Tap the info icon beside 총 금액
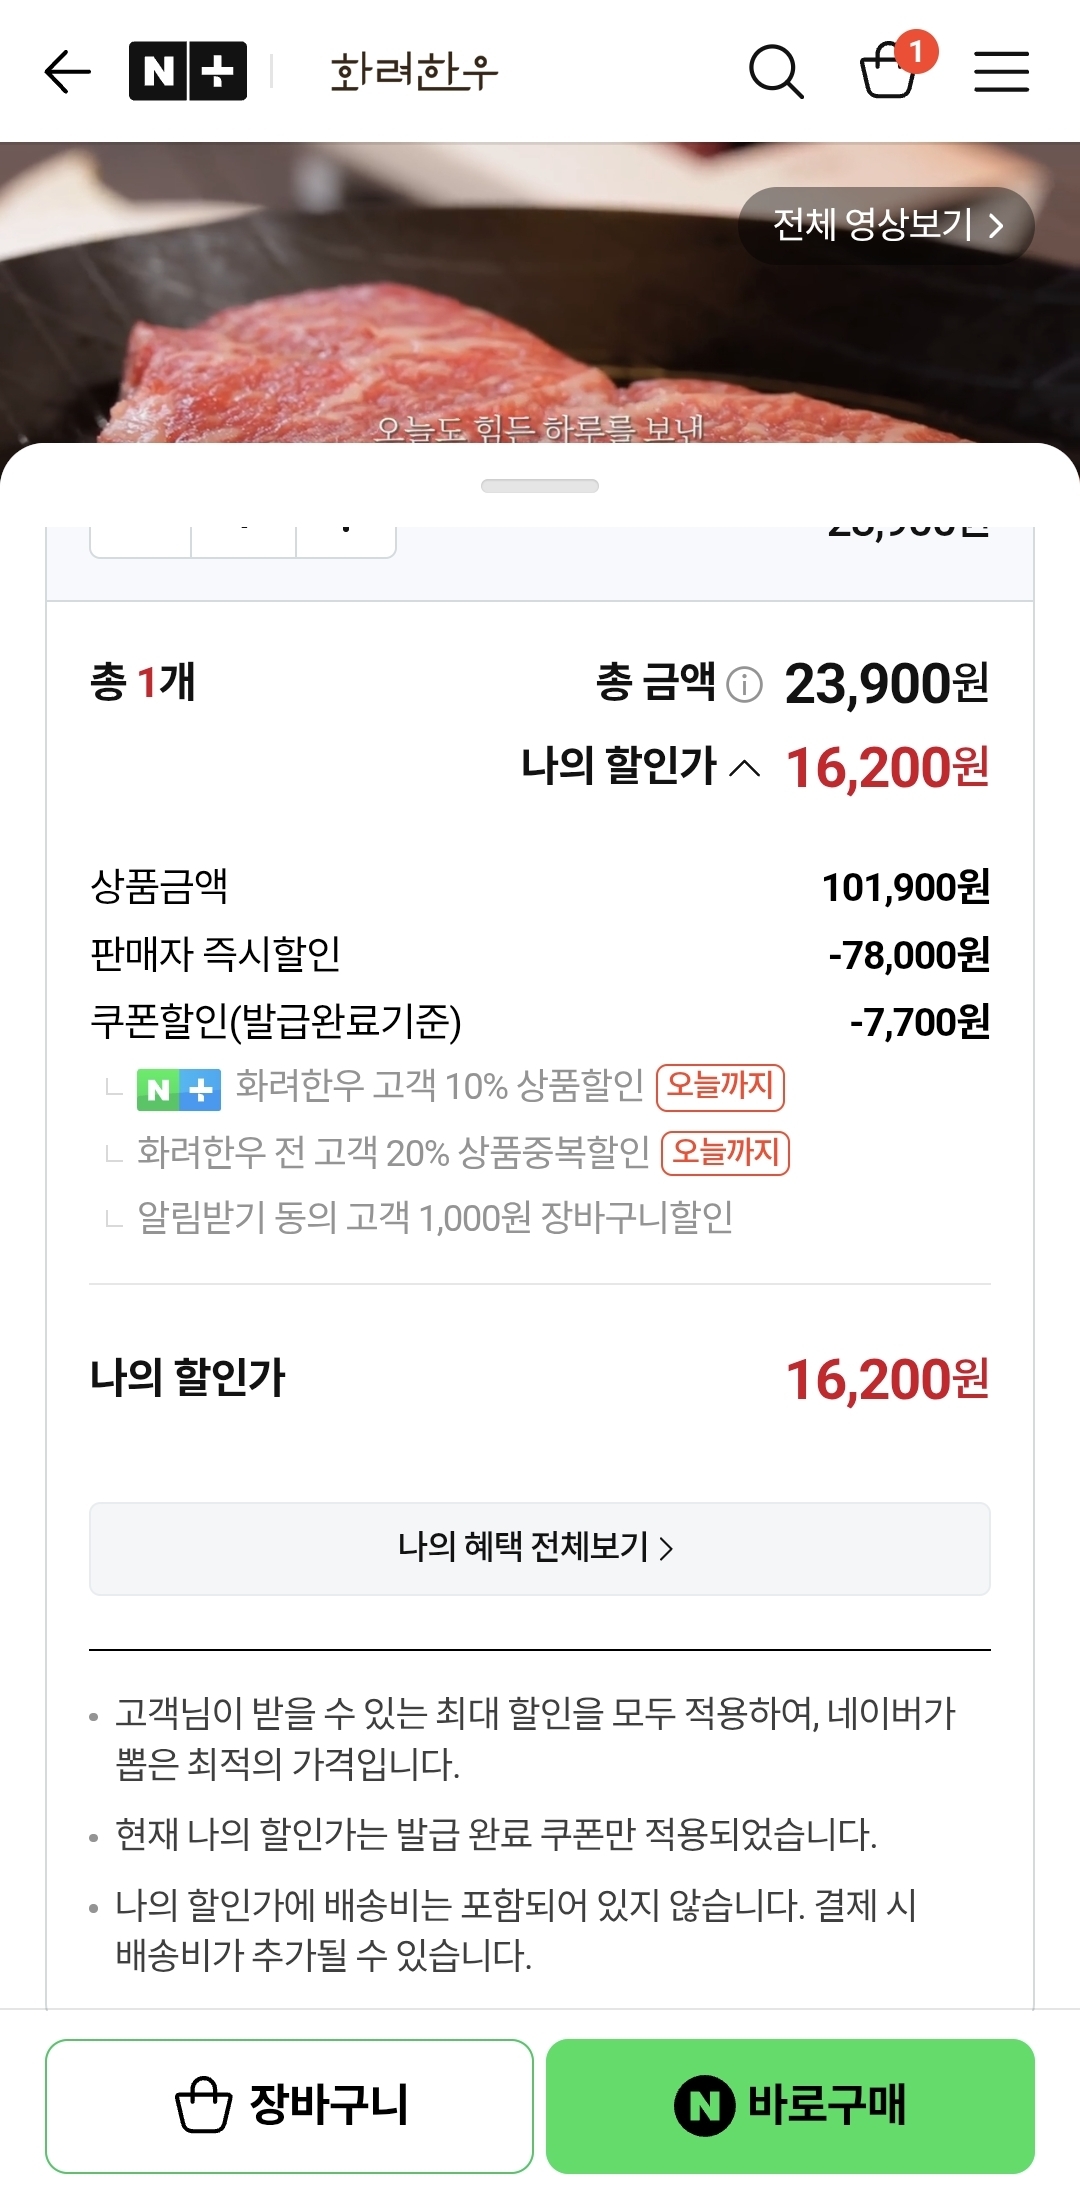1080x2202 pixels. 744,685
